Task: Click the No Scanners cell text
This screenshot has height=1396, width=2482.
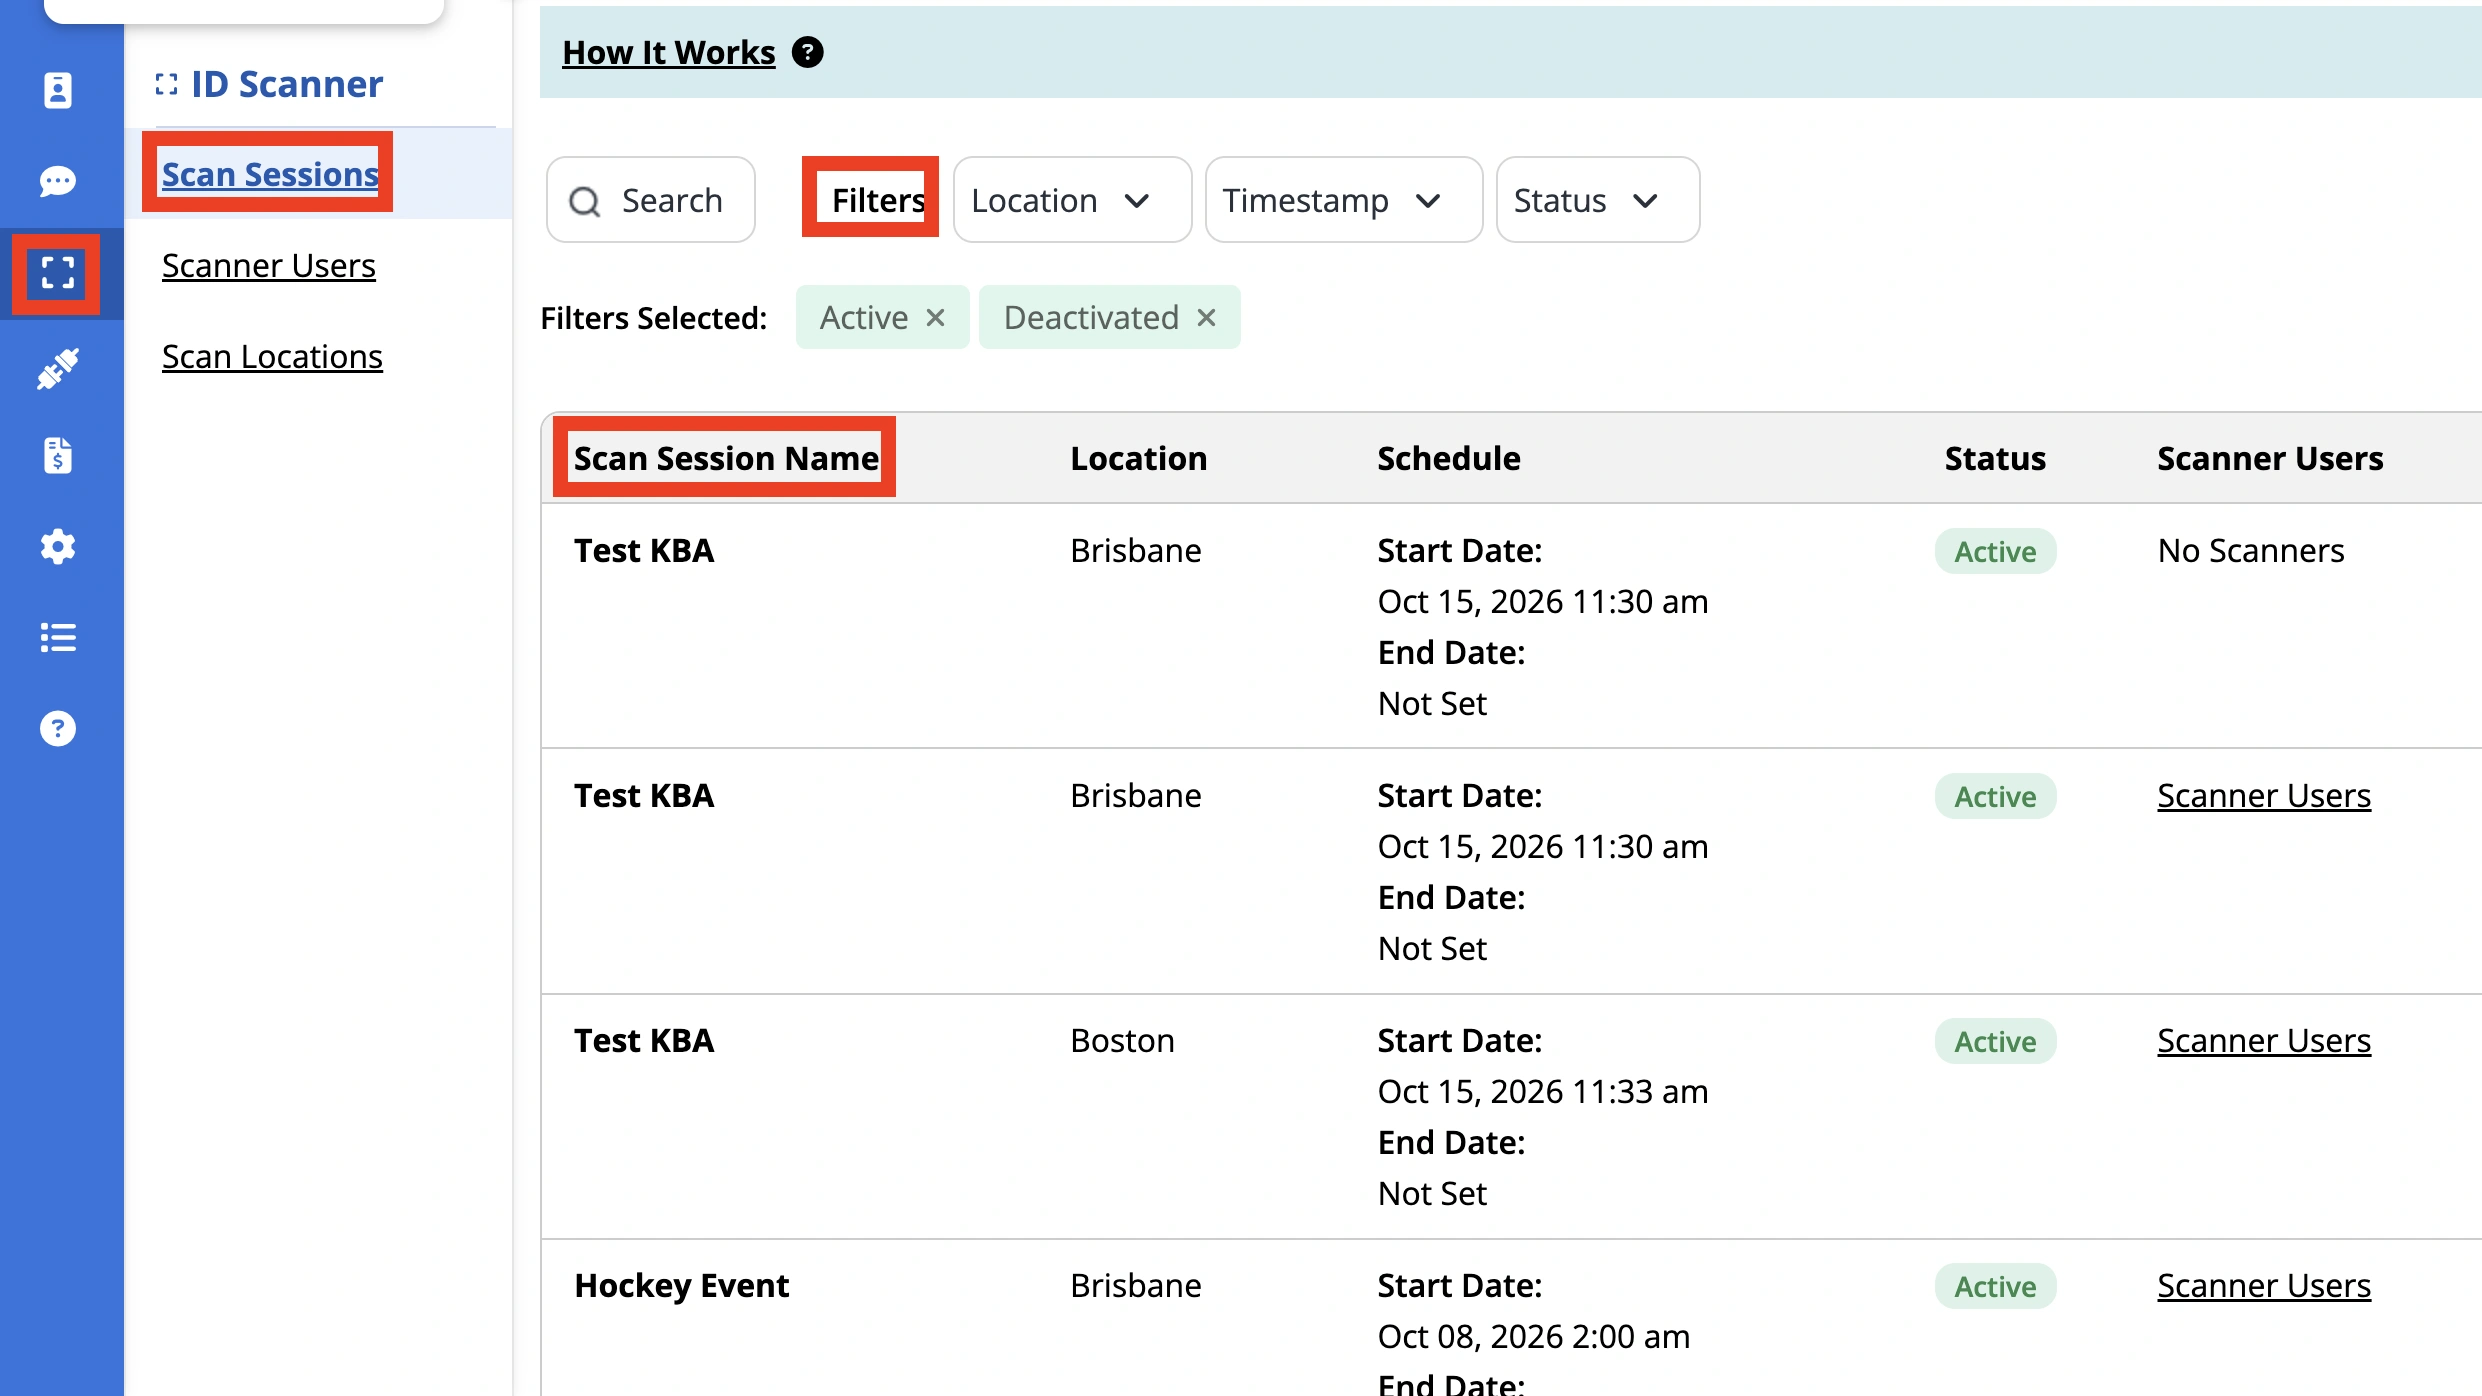Action: (2251, 551)
